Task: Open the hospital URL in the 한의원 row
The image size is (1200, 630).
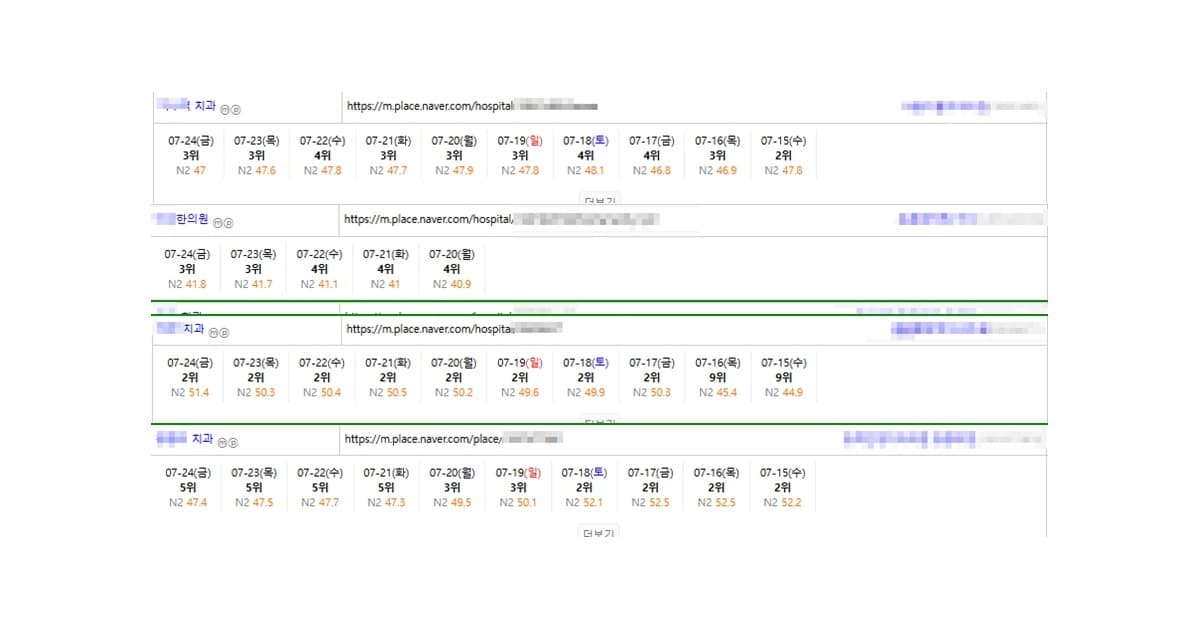Action: [501, 218]
